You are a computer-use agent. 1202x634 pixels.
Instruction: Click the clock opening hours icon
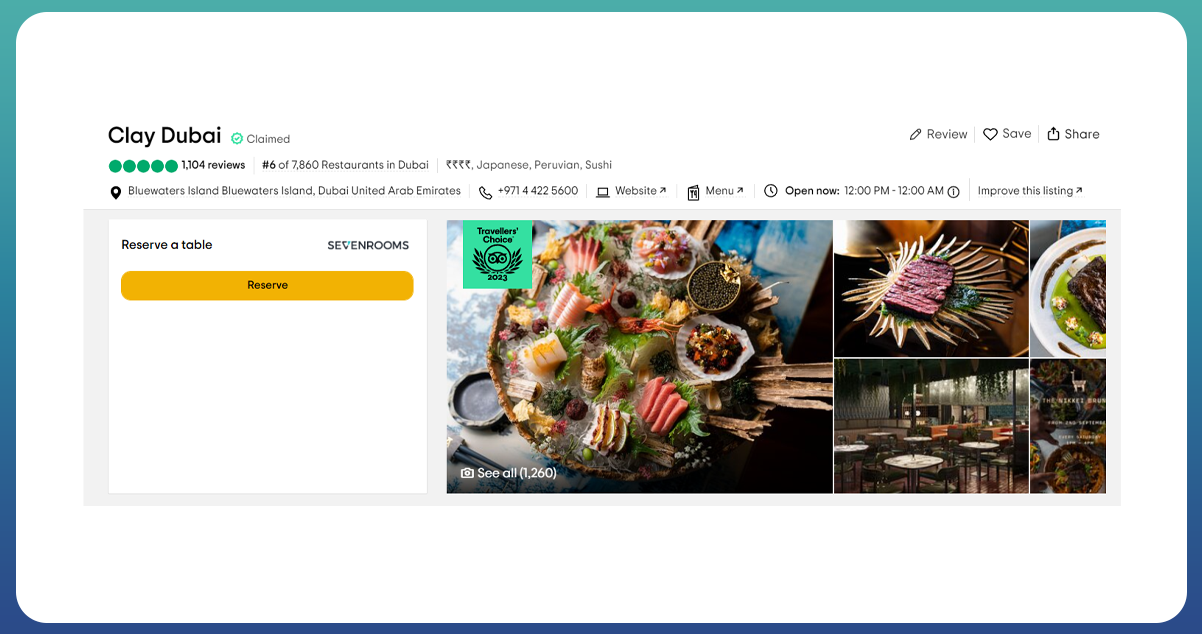point(771,191)
